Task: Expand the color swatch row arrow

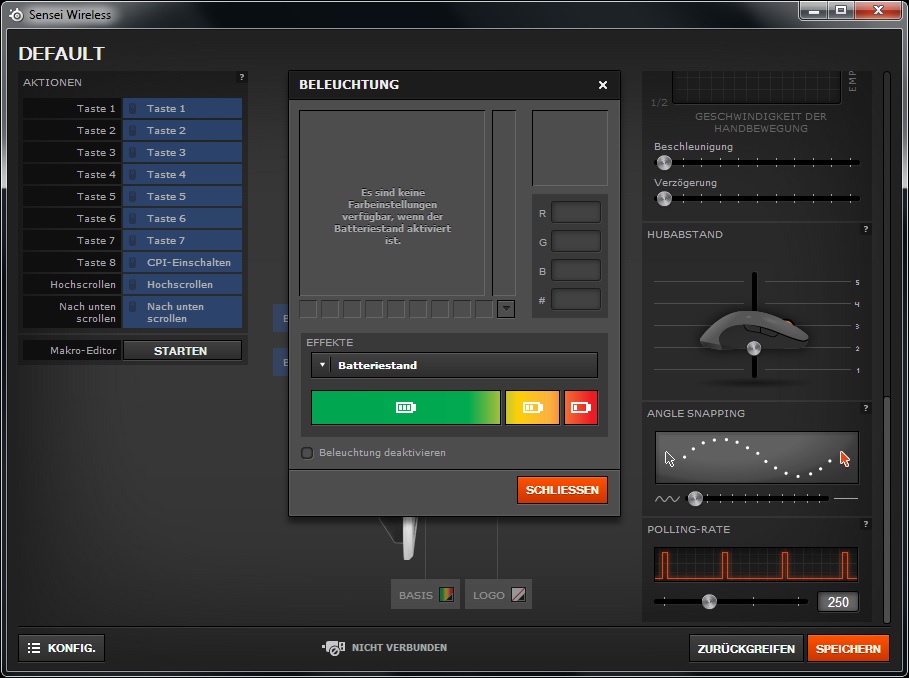Action: (506, 309)
